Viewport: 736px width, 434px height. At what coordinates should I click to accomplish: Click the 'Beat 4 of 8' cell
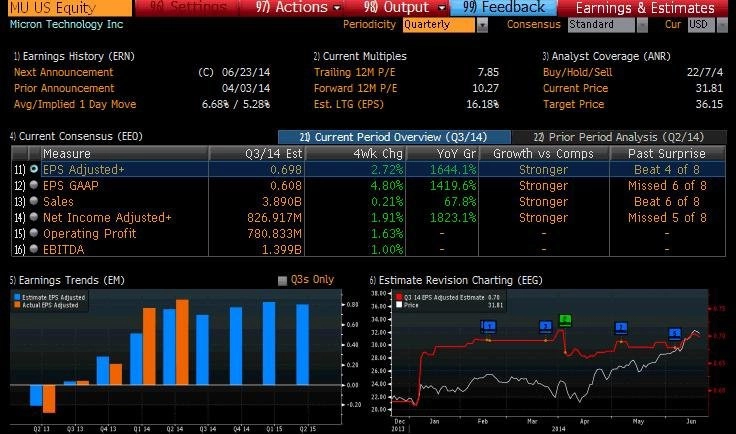[x=667, y=169]
